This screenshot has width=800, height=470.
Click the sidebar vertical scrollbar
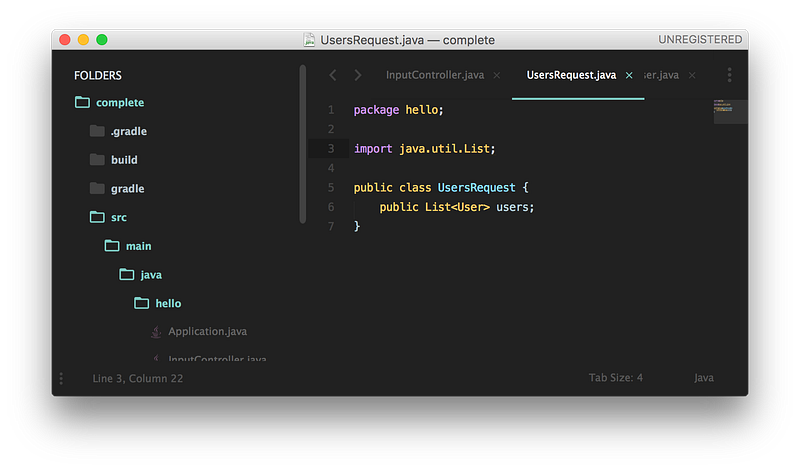(x=303, y=144)
